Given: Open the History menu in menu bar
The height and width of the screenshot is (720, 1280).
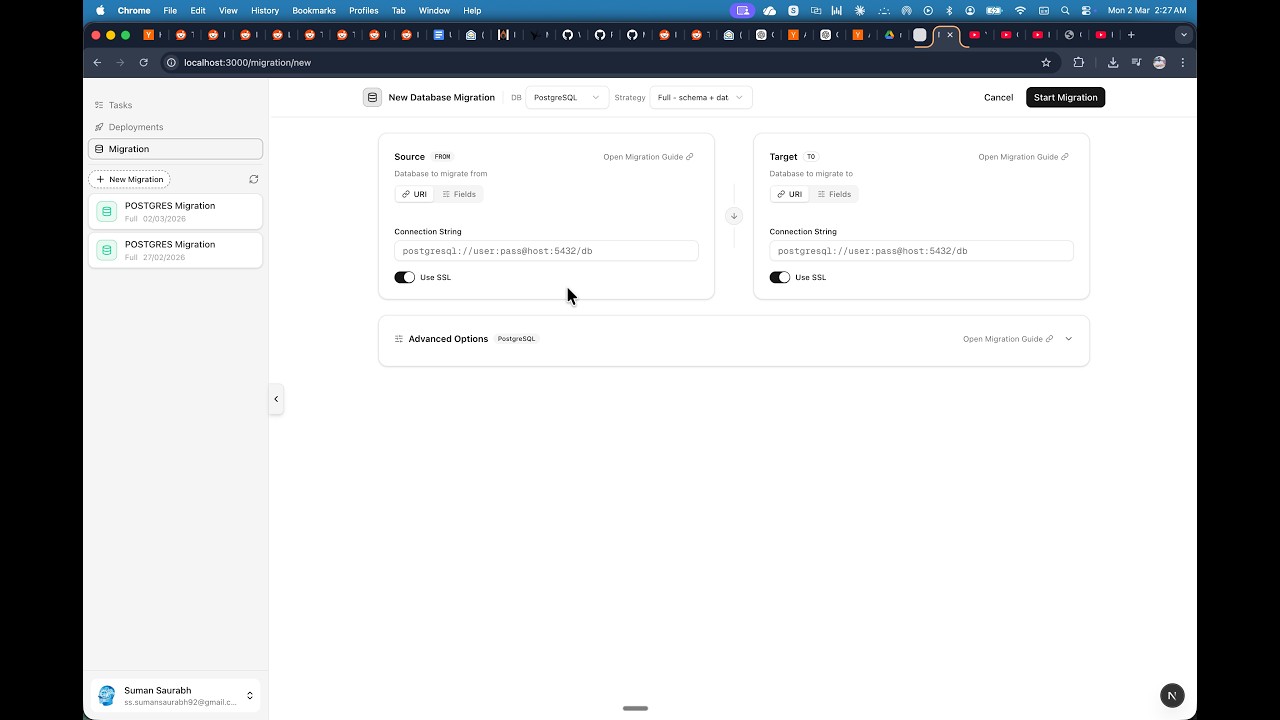Looking at the screenshot, I should pyautogui.click(x=265, y=10).
